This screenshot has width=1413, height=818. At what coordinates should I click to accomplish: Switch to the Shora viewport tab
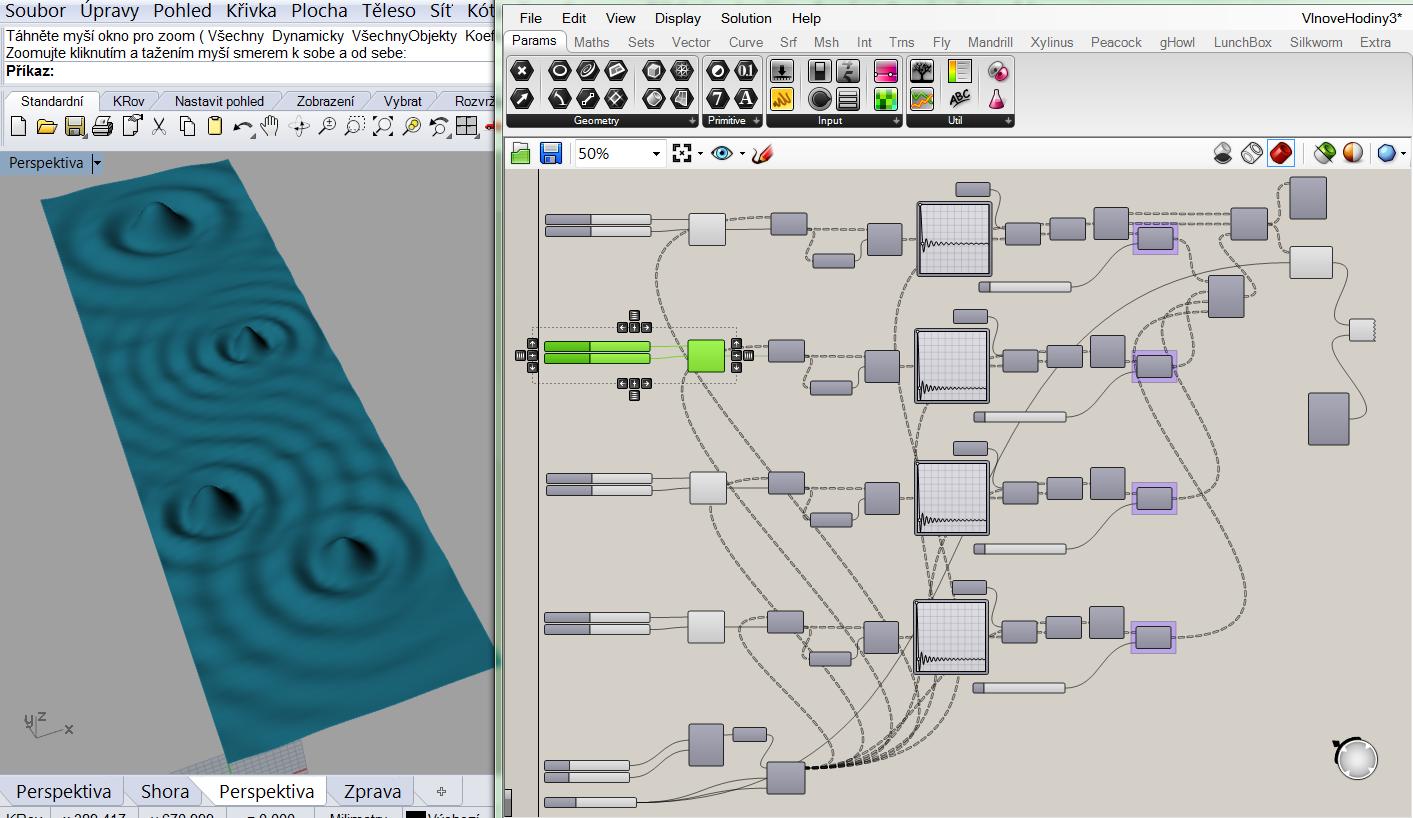click(x=164, y=791)
